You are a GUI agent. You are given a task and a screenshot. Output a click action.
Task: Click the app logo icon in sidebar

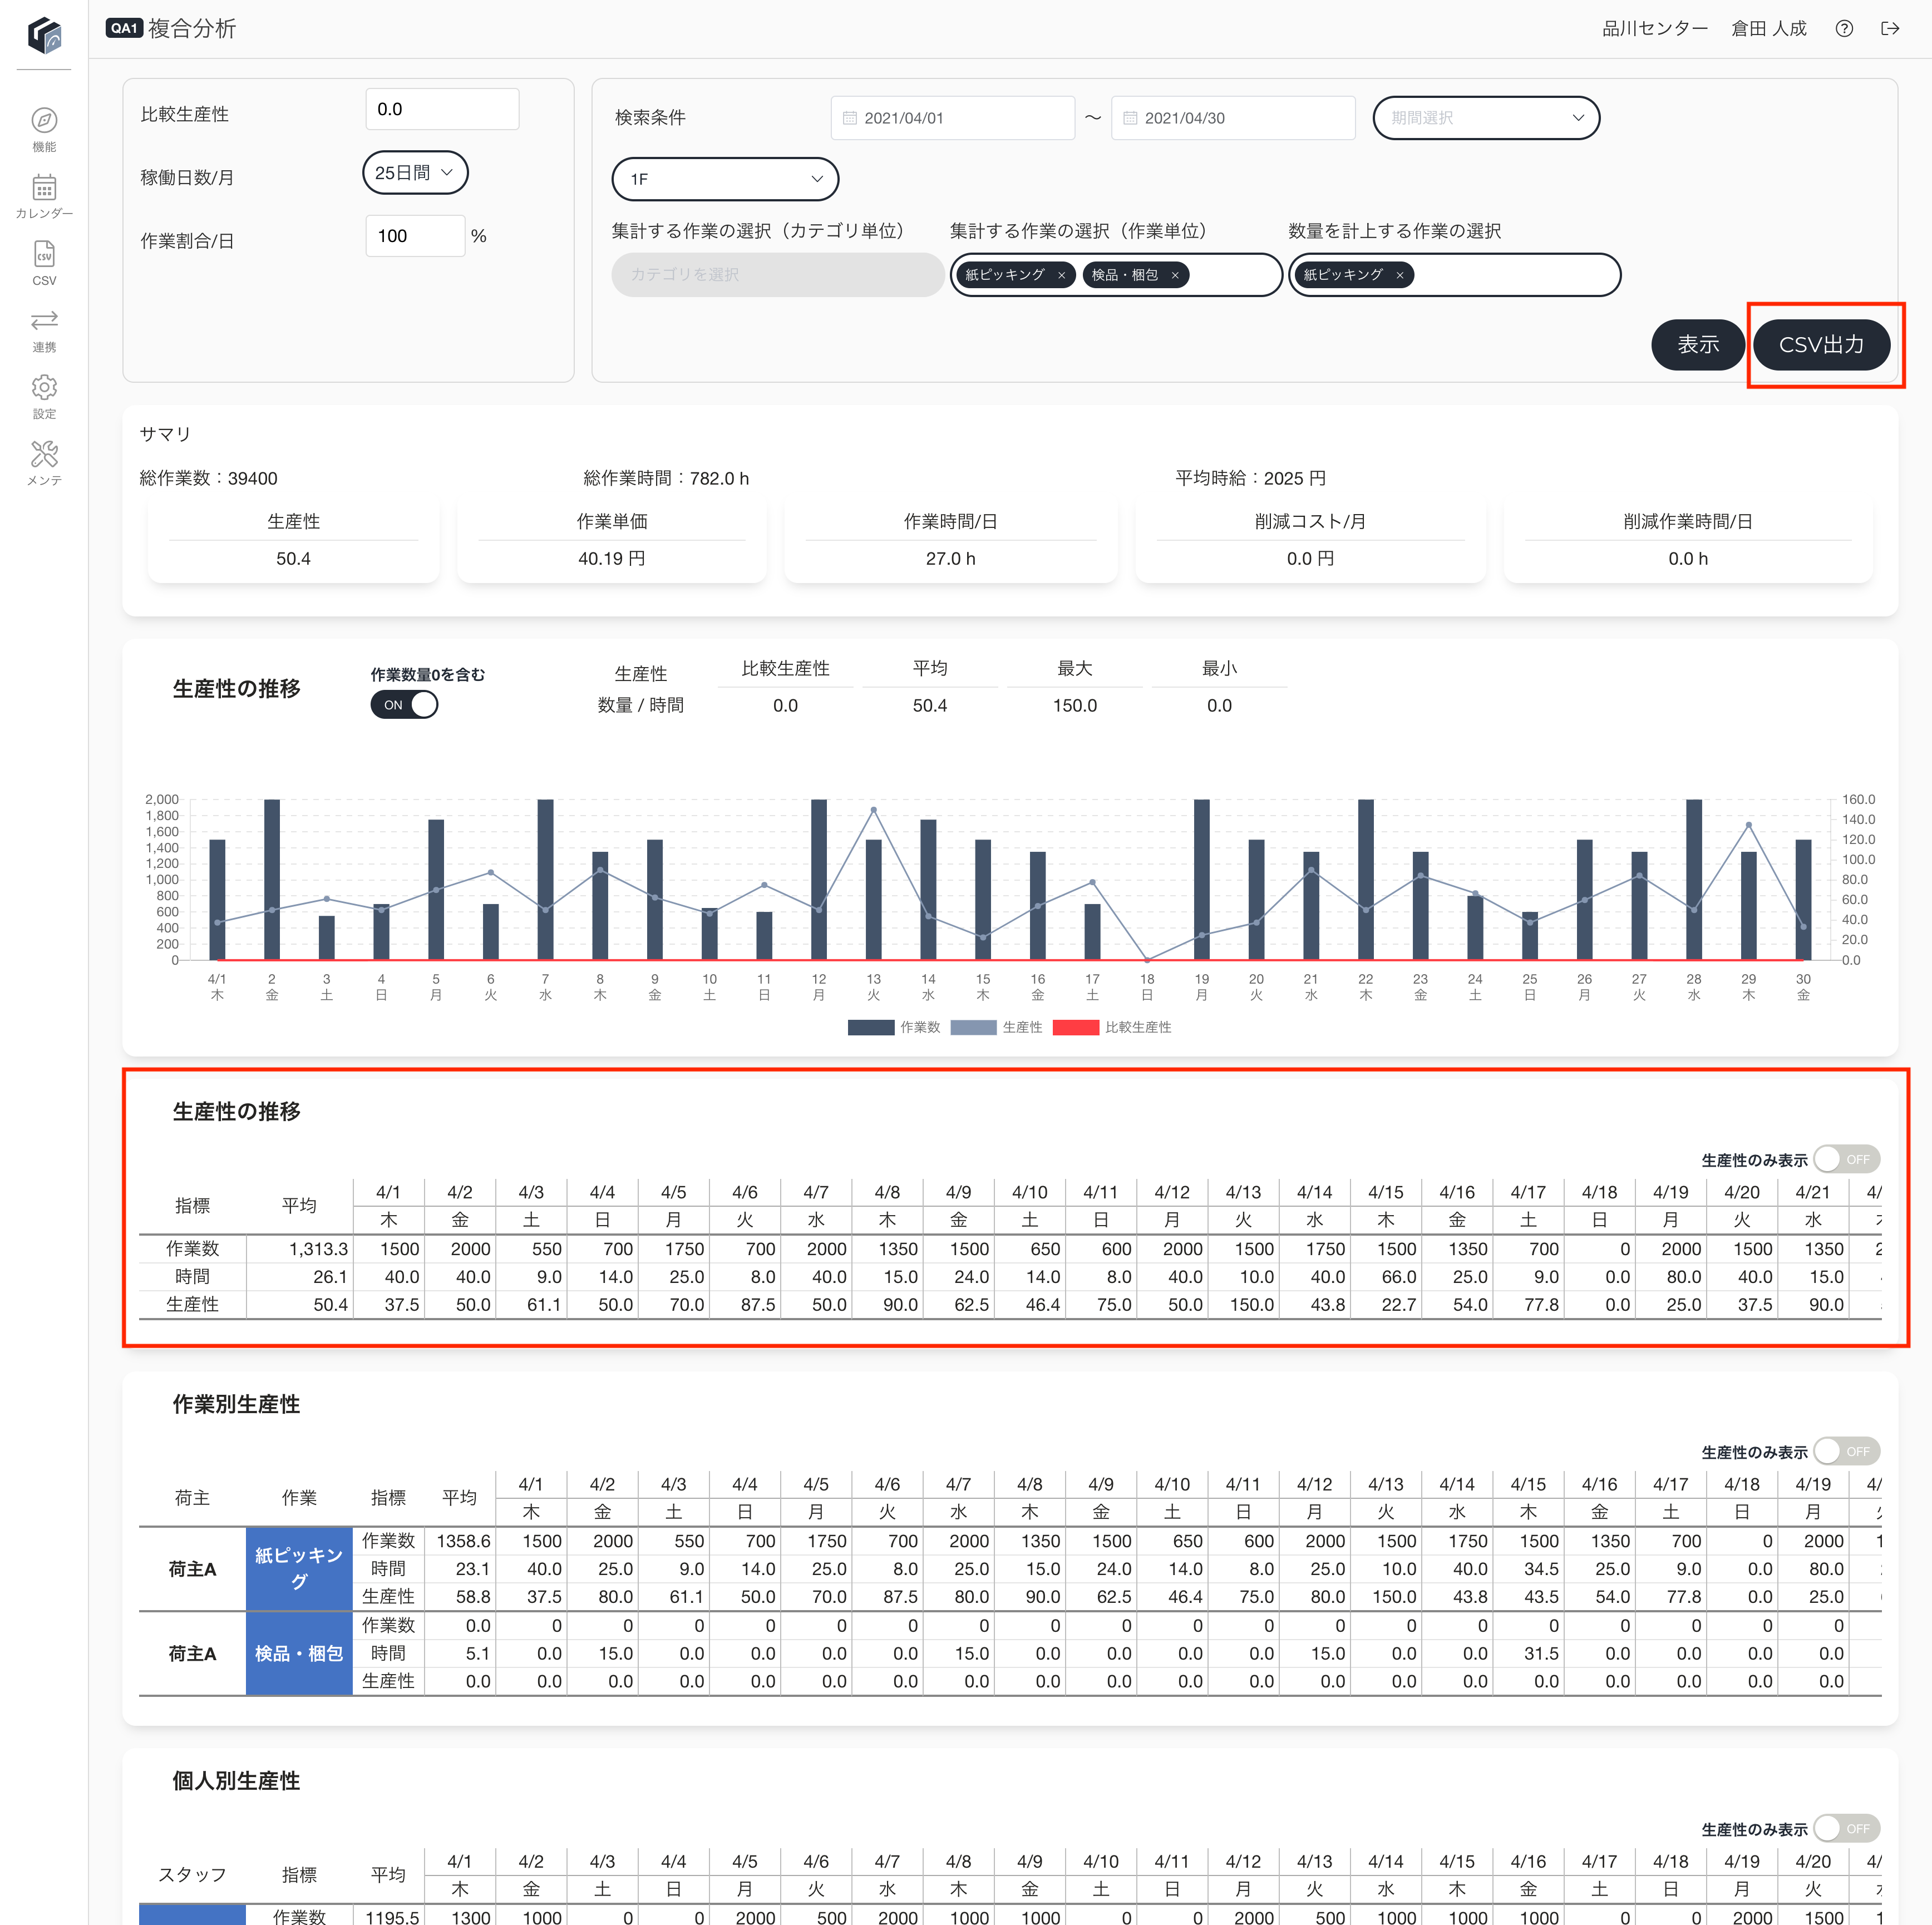coord(44,35)
